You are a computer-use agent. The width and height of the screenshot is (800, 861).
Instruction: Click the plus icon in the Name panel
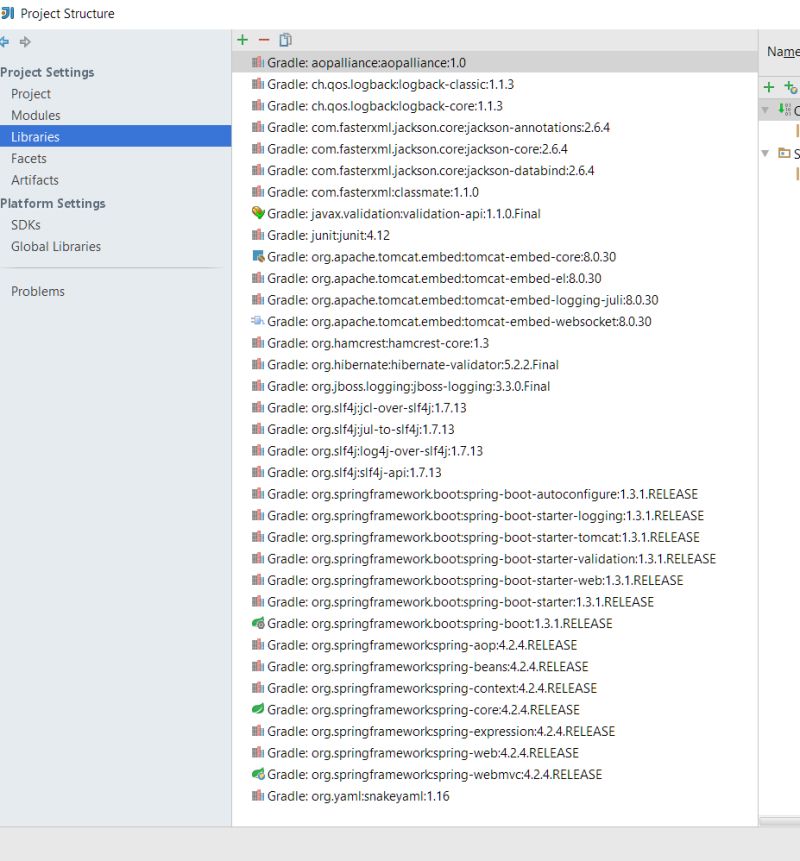pos(769,87)
